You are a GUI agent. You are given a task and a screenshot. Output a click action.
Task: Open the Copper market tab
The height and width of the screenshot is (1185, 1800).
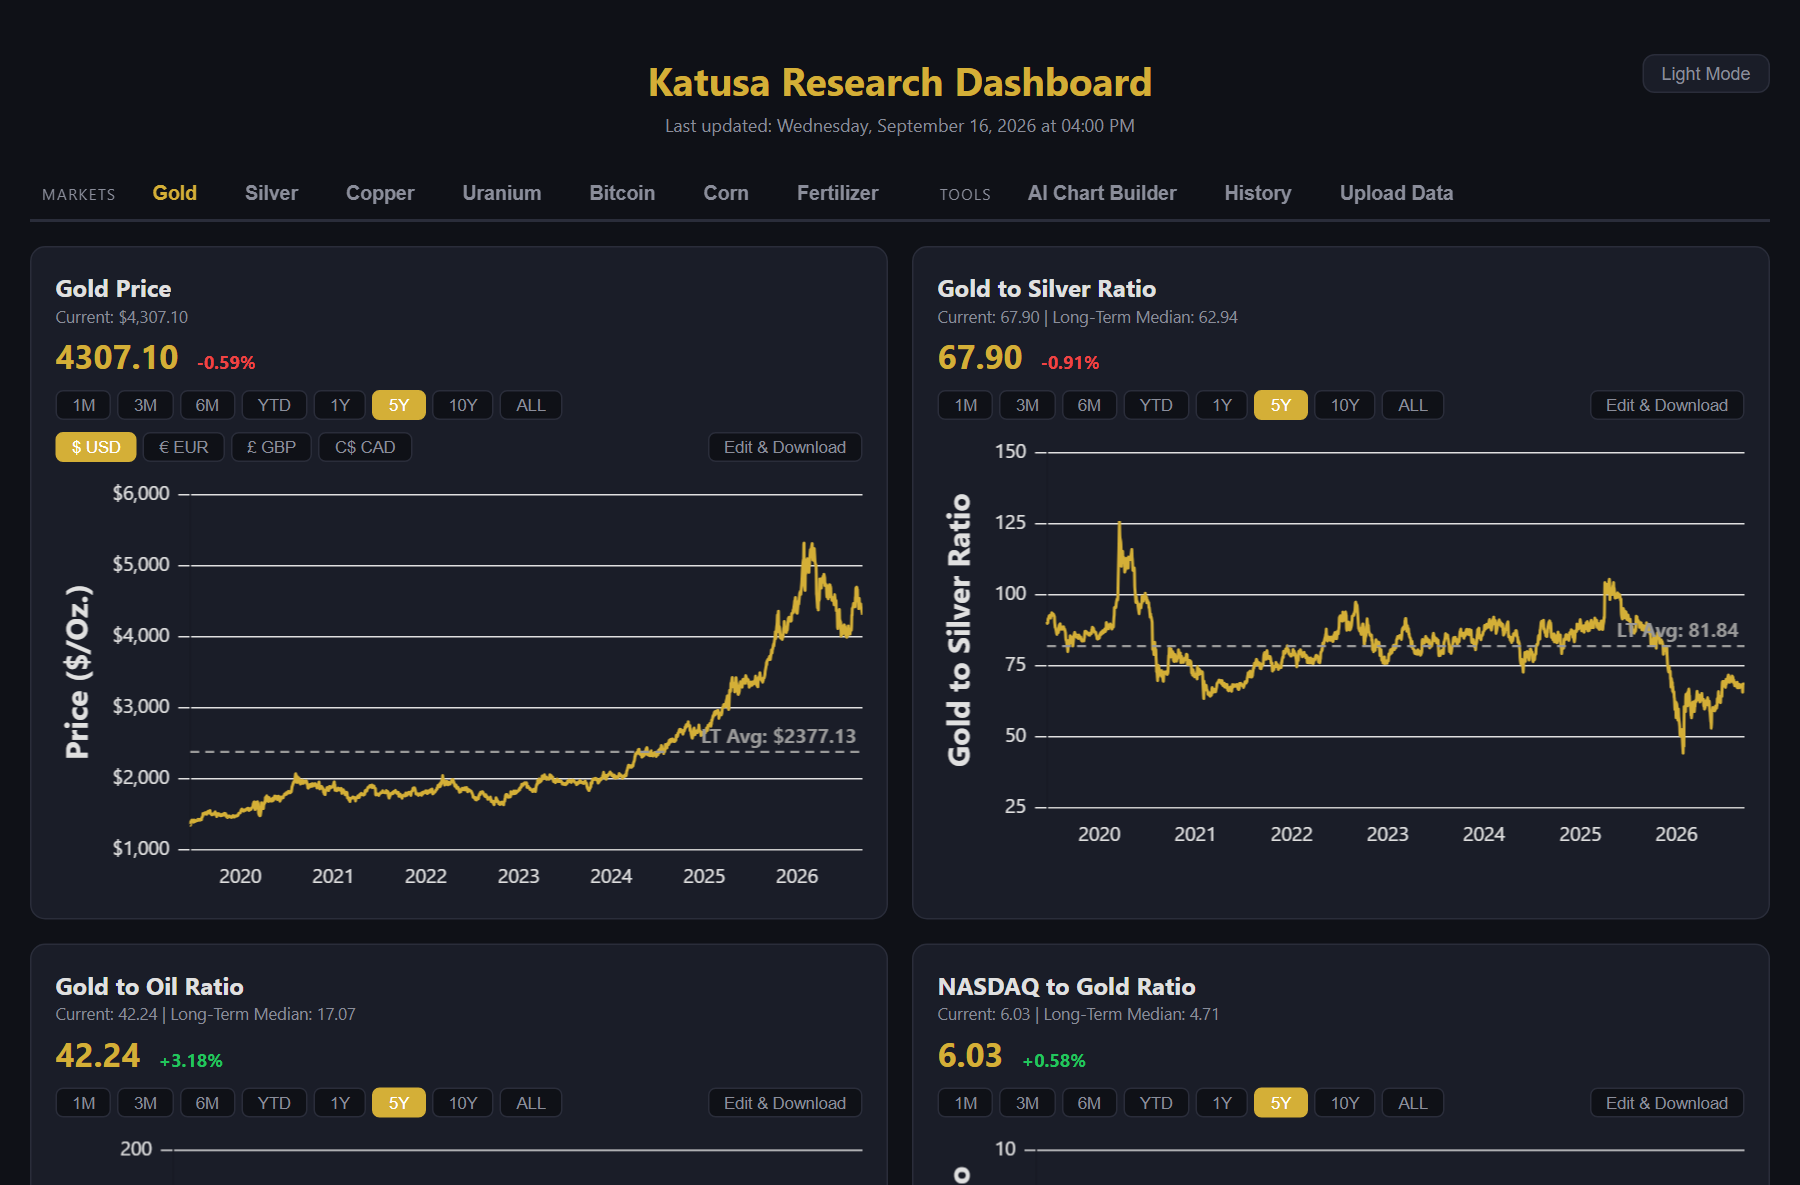click(380, 193)
